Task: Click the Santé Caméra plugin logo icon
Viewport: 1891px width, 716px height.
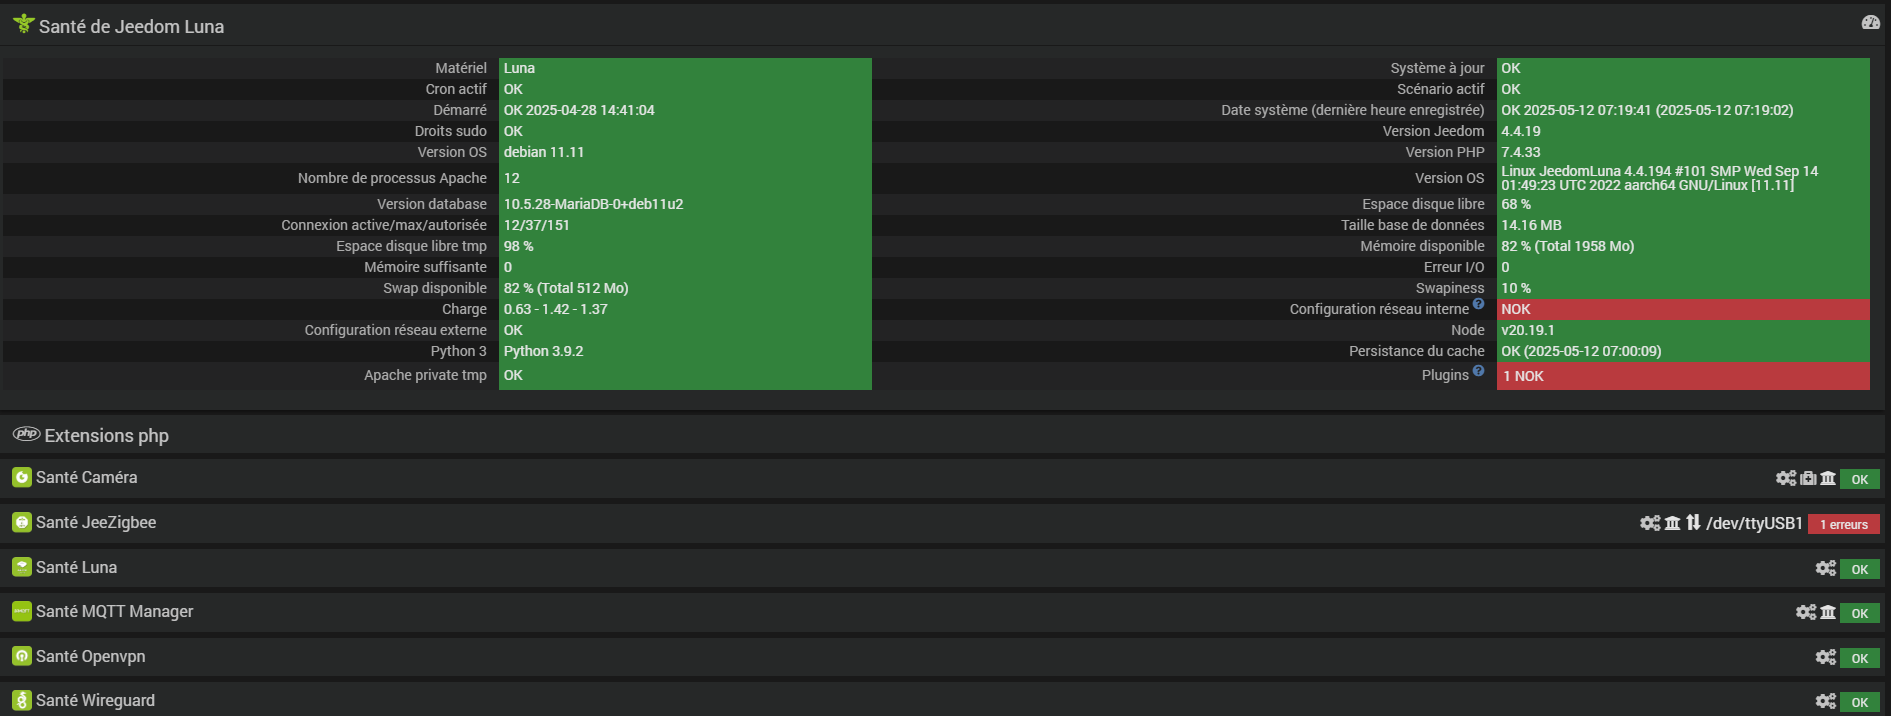Action: 22,477
